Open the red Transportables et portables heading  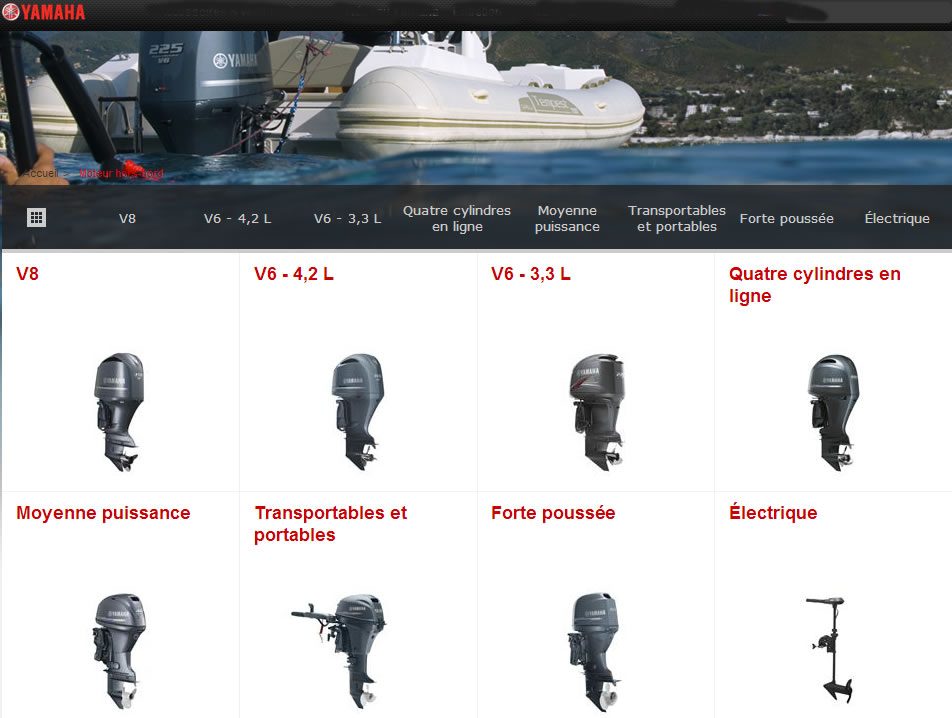click(x=330, y=523)
